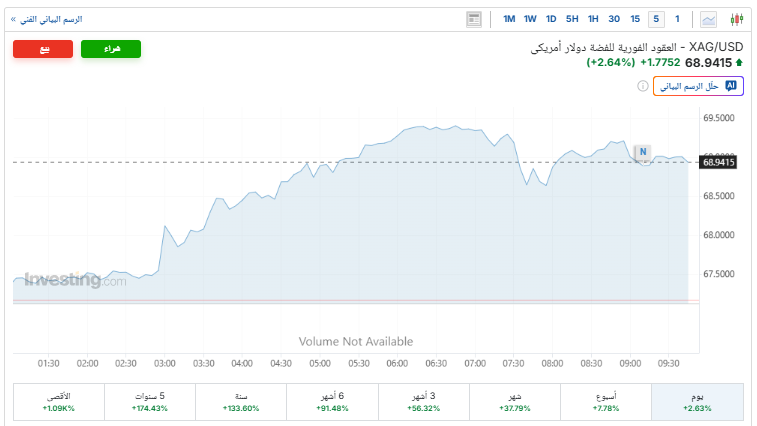The width and height of the screenshot is (757, 426).
Task: Select the area chart type icon
Action: pos(709,19)
